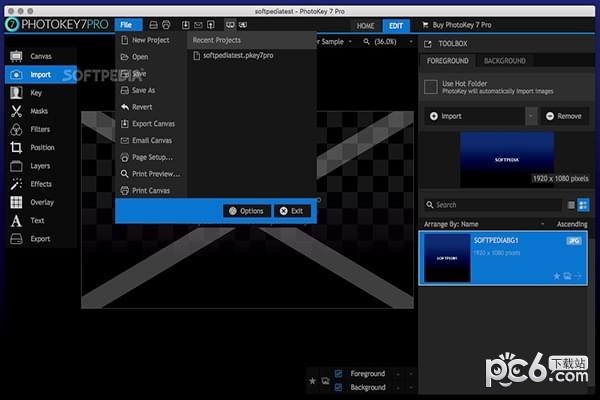Click the save toolbar icon beside File
Screen dimensions: 600x400
pyautogui.click(x=153, y=25)
